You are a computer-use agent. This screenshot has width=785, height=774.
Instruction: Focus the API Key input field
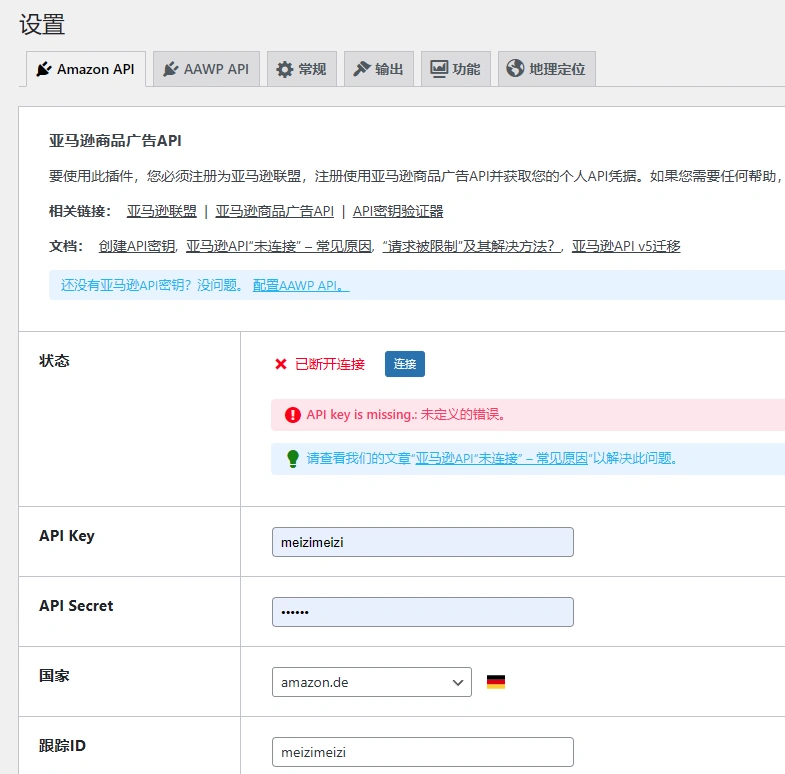(423, 542)
